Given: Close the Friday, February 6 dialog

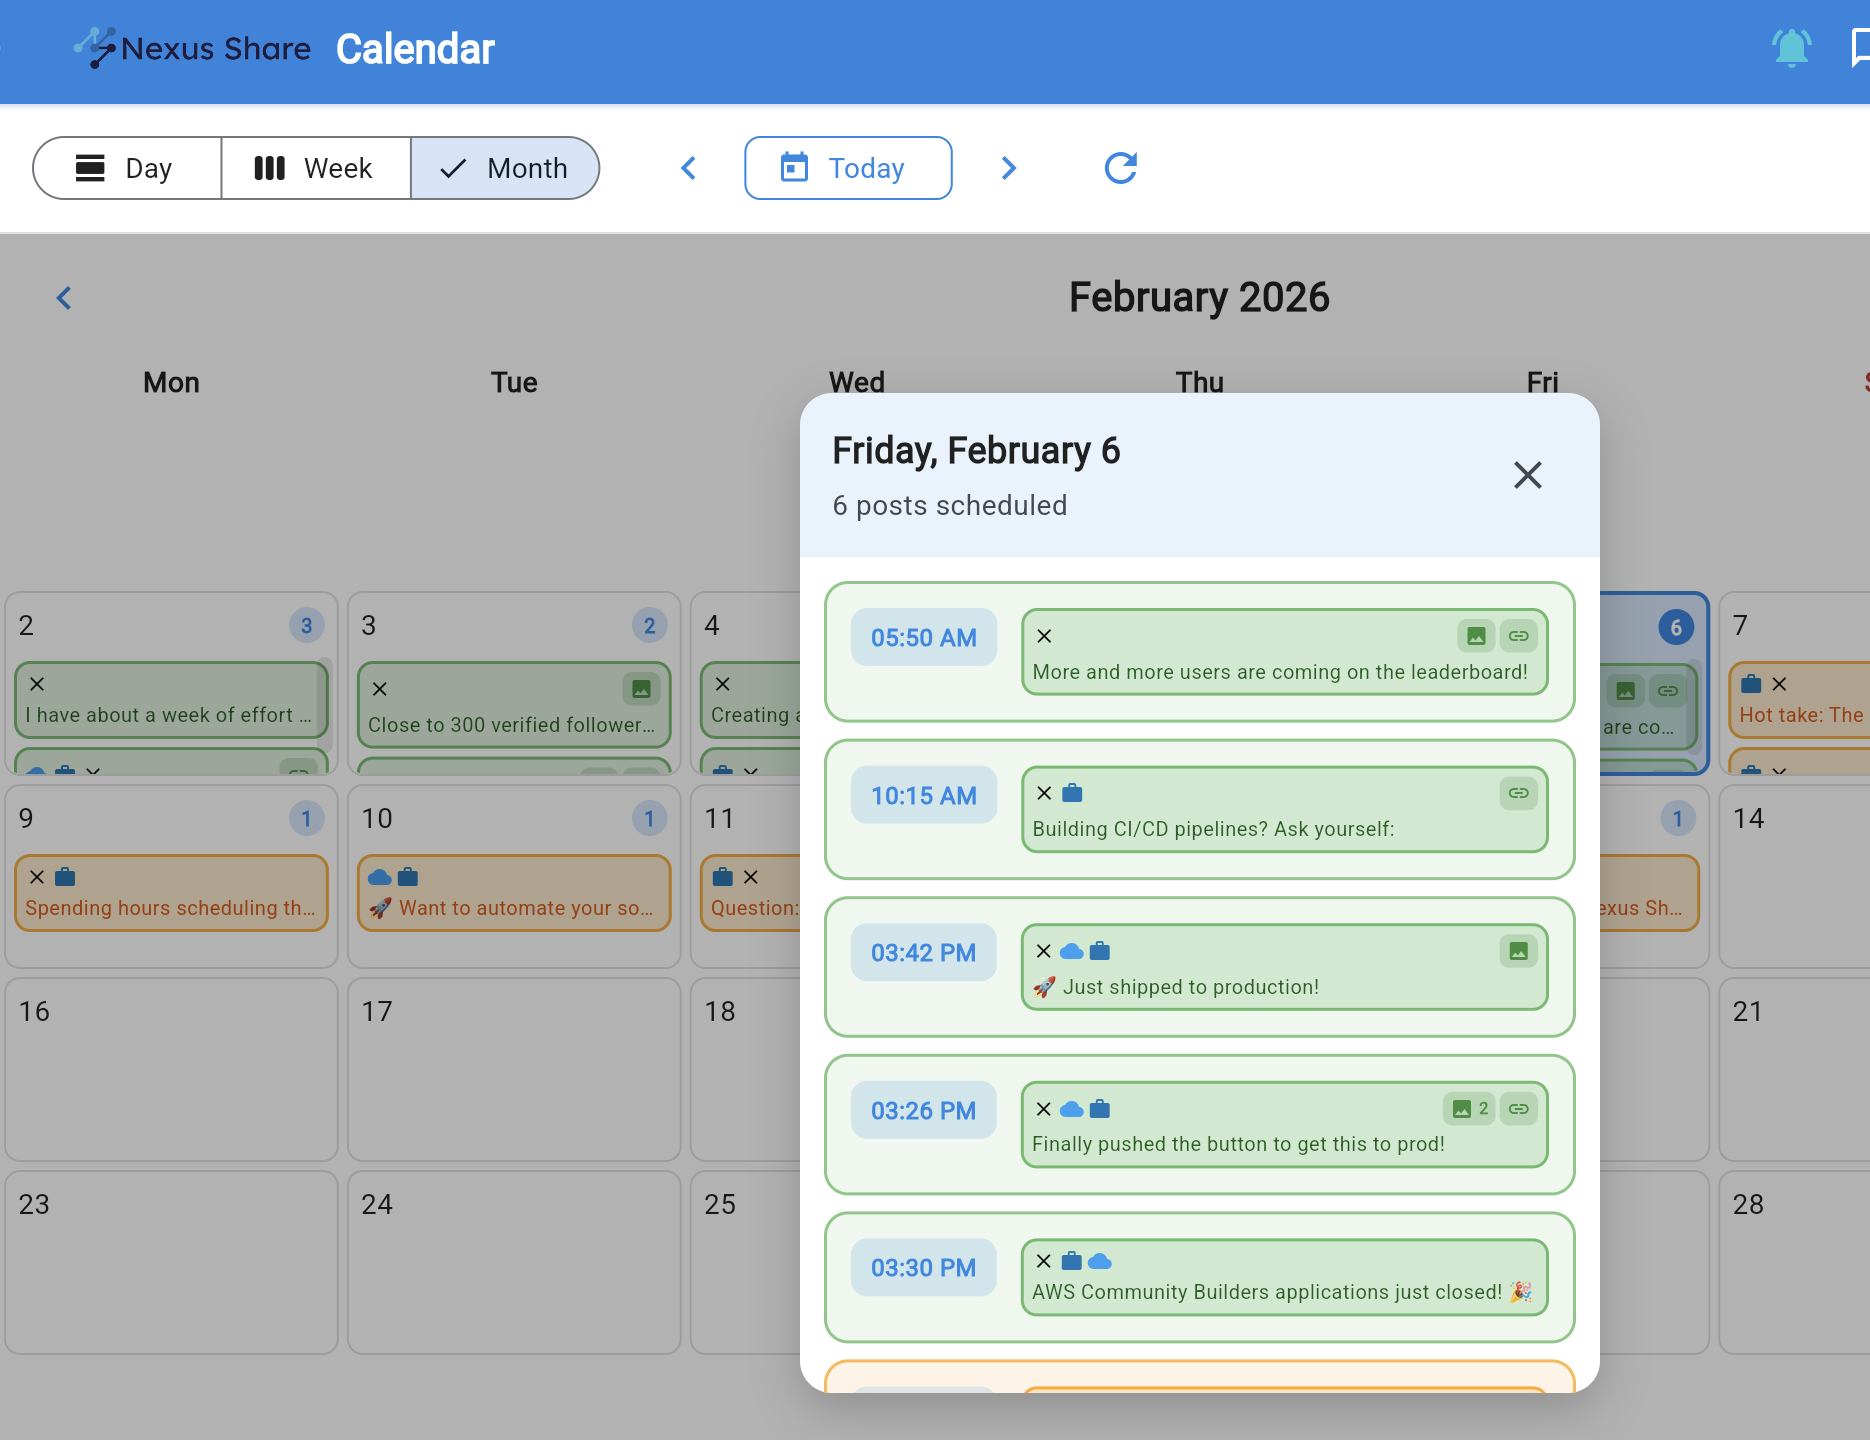Looking at the screenshot, I should click(x=1527, y=475).
